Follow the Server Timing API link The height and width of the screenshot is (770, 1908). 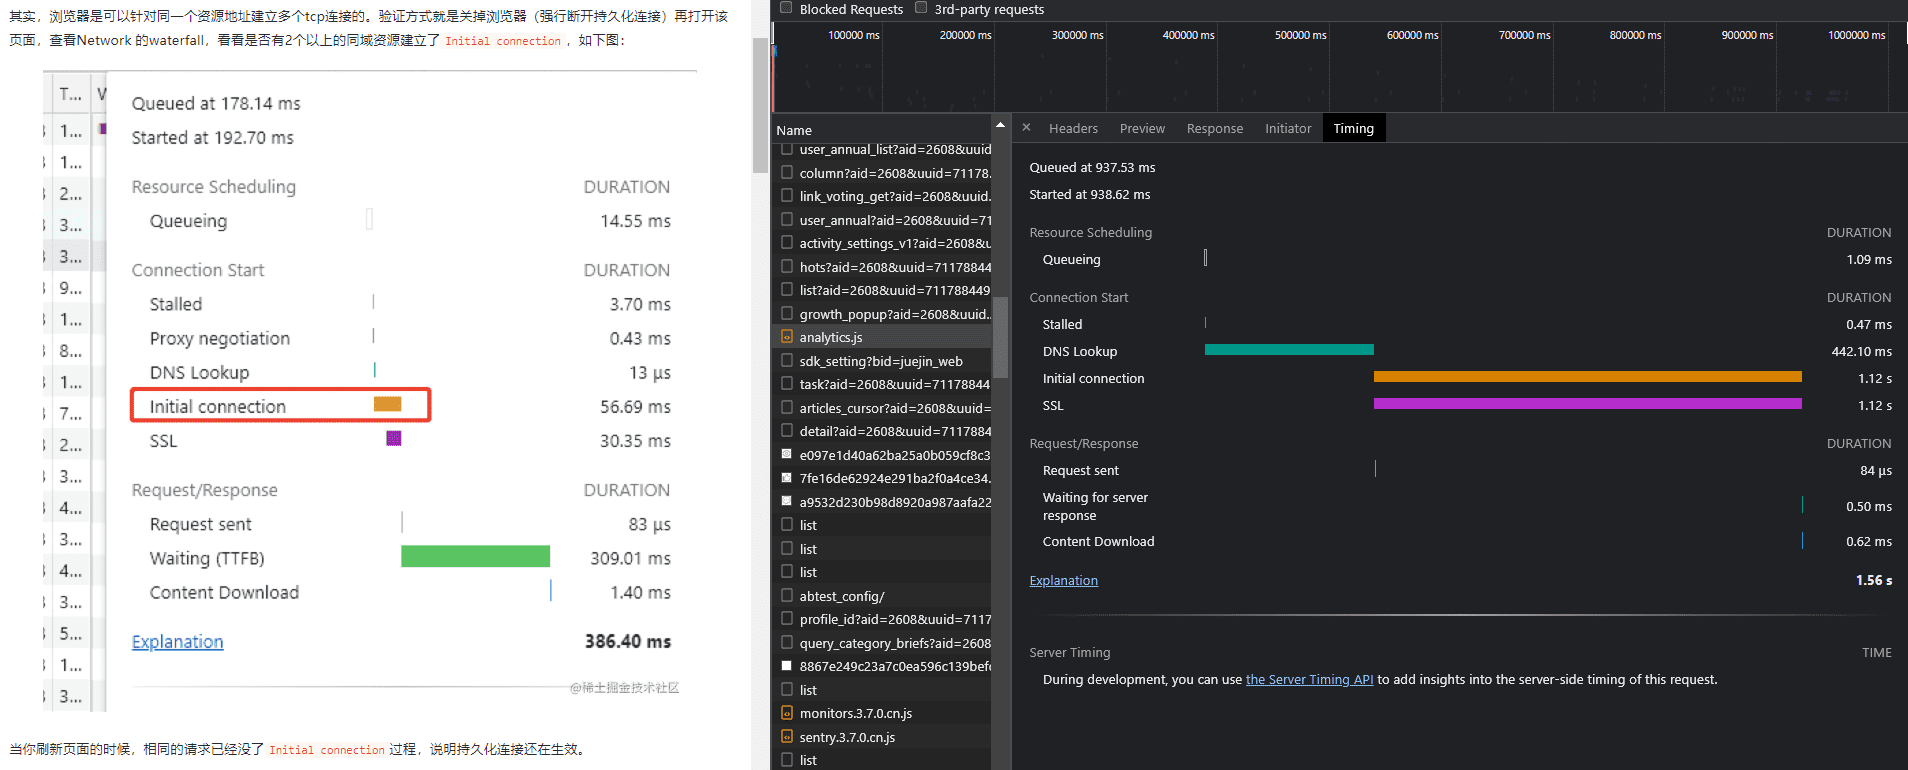(1309, 679)
